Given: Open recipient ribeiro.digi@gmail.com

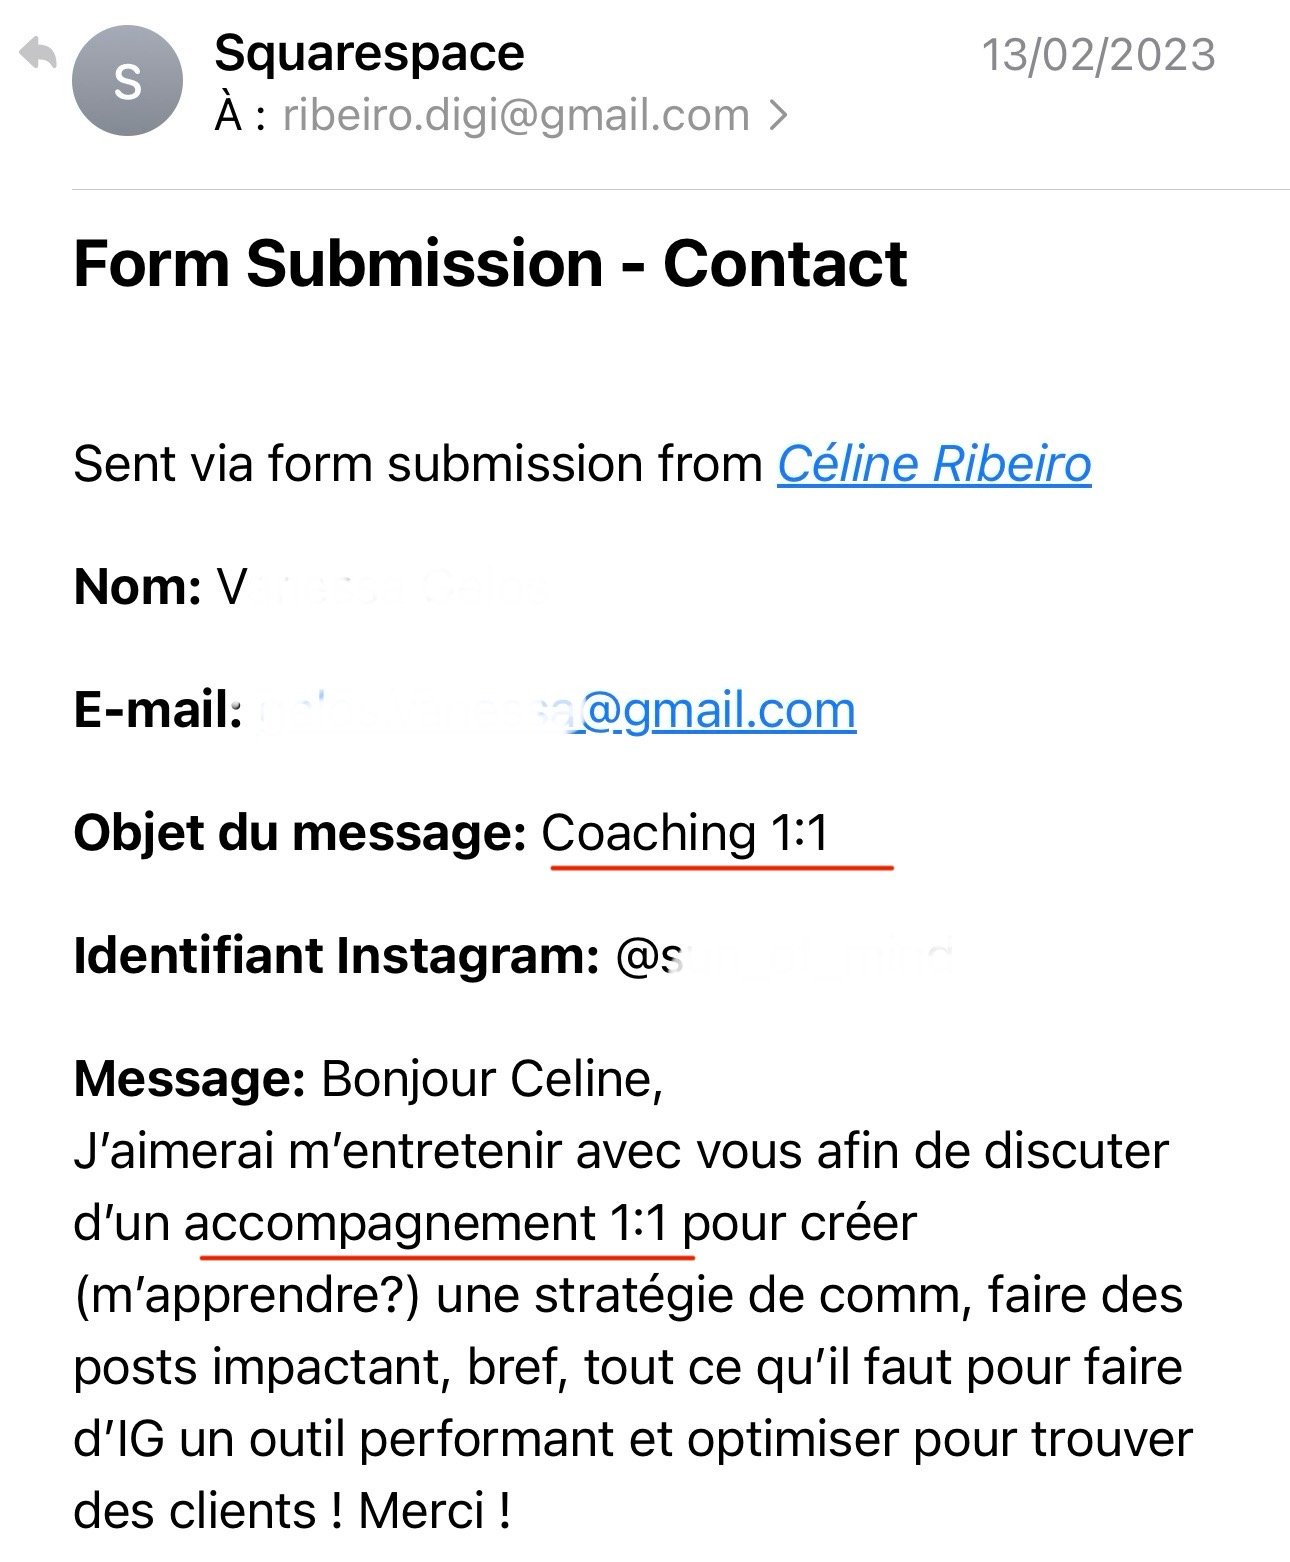Looking at the screenshot, I should pos(516,116).
